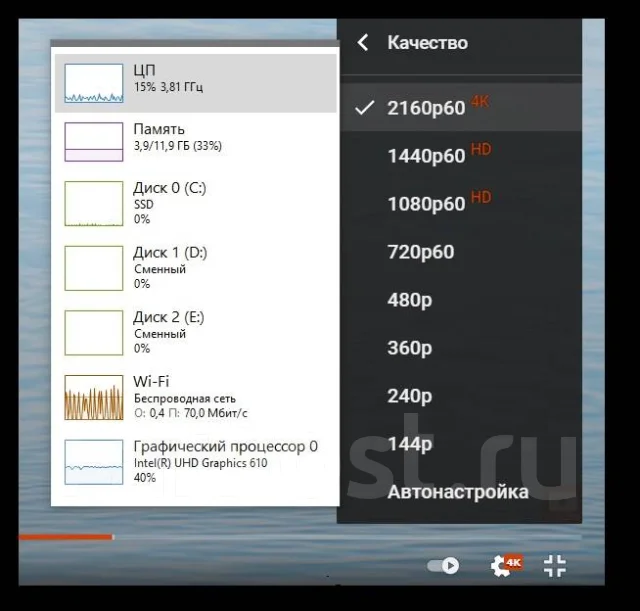Click the Качество menu header title
This screenshot has width=640, height=611.
(427, 42)
